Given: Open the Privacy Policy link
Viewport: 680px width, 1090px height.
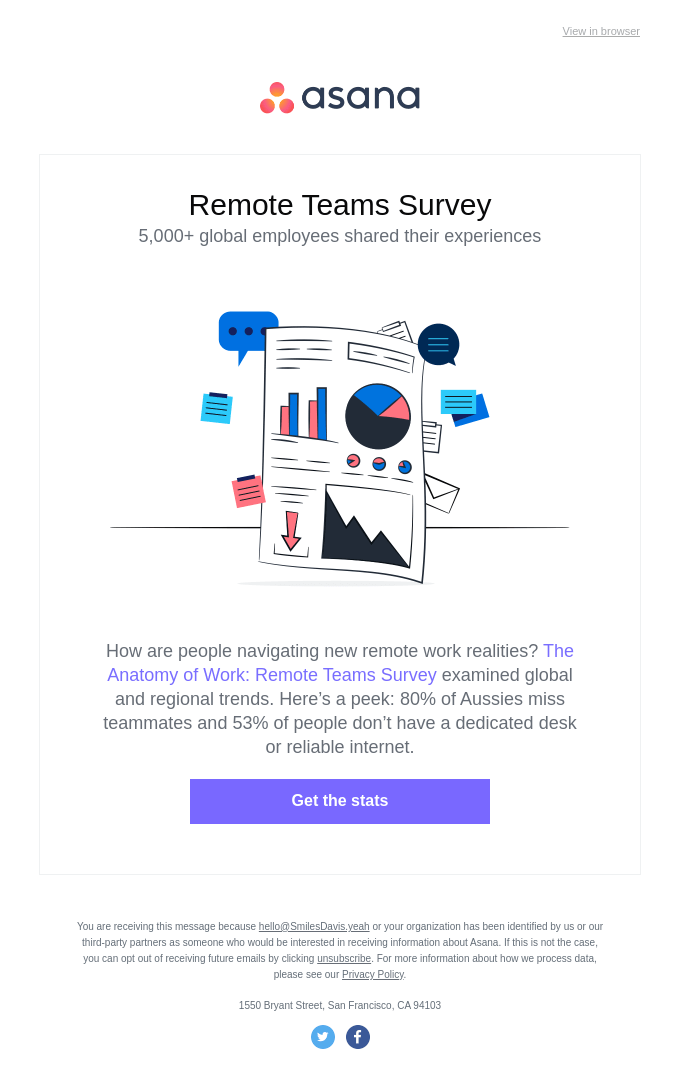Looking at the screenshot, I should pos(372,974).
